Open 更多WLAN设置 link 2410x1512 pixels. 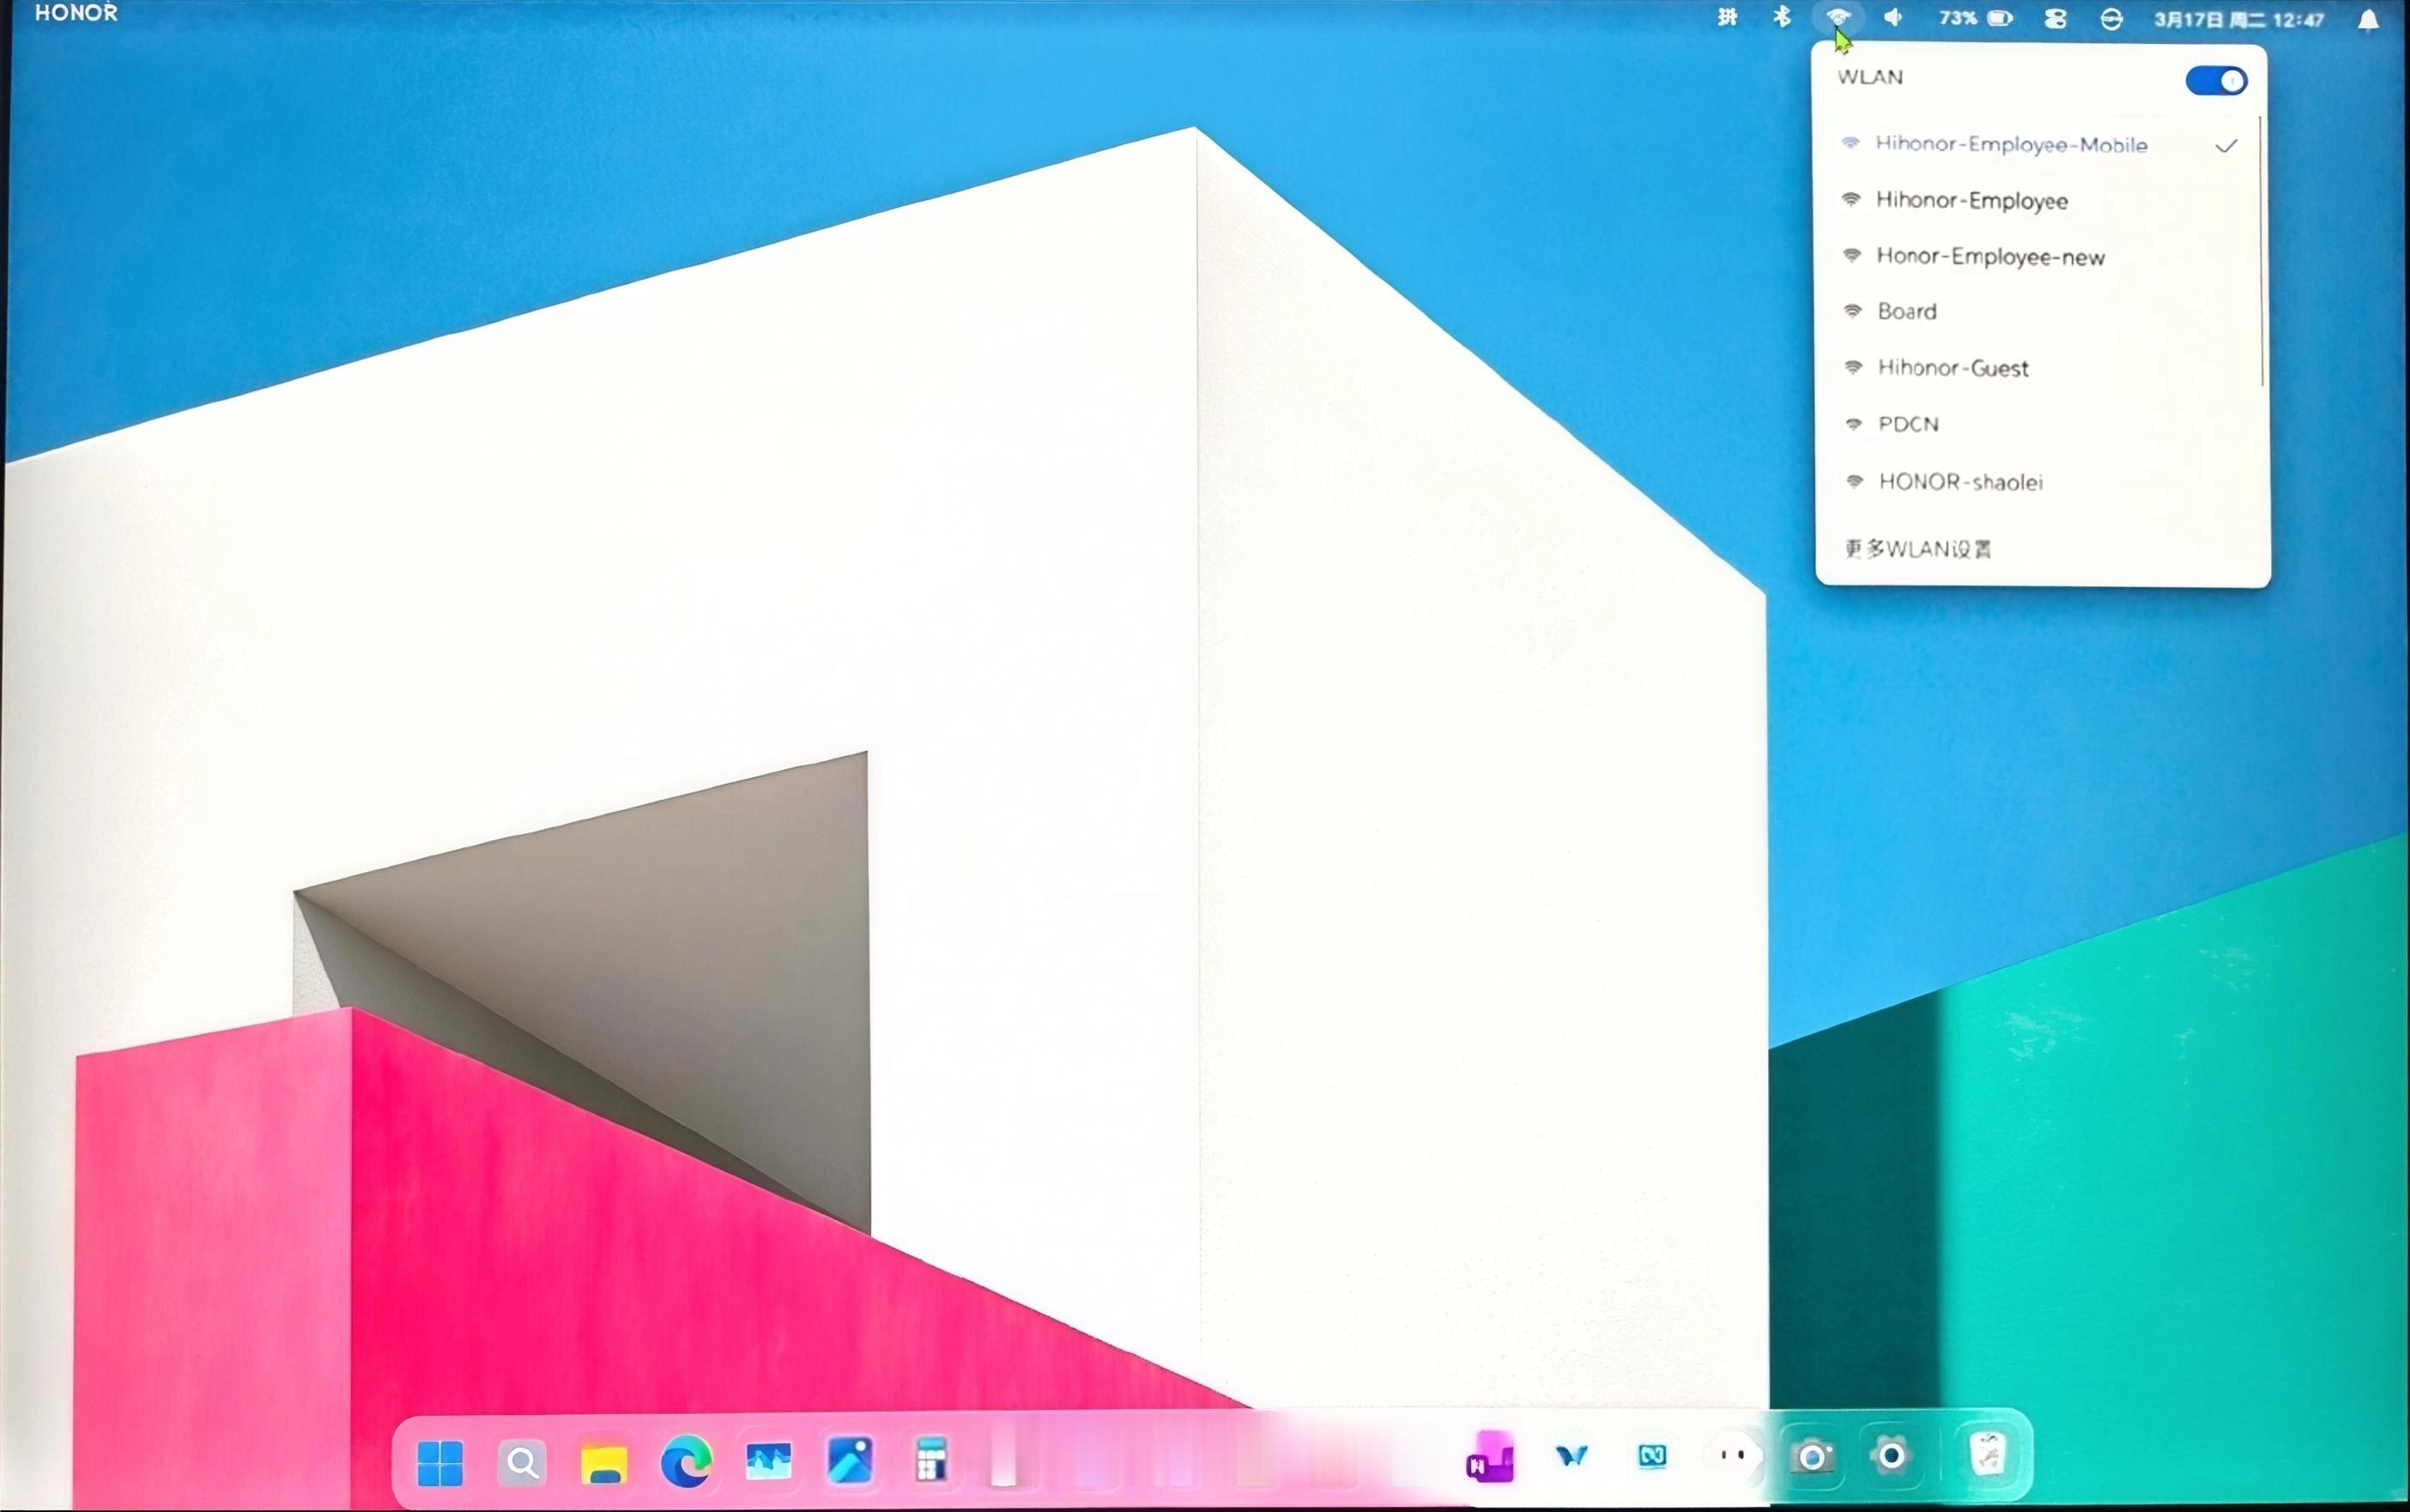tap(1917, 548)
